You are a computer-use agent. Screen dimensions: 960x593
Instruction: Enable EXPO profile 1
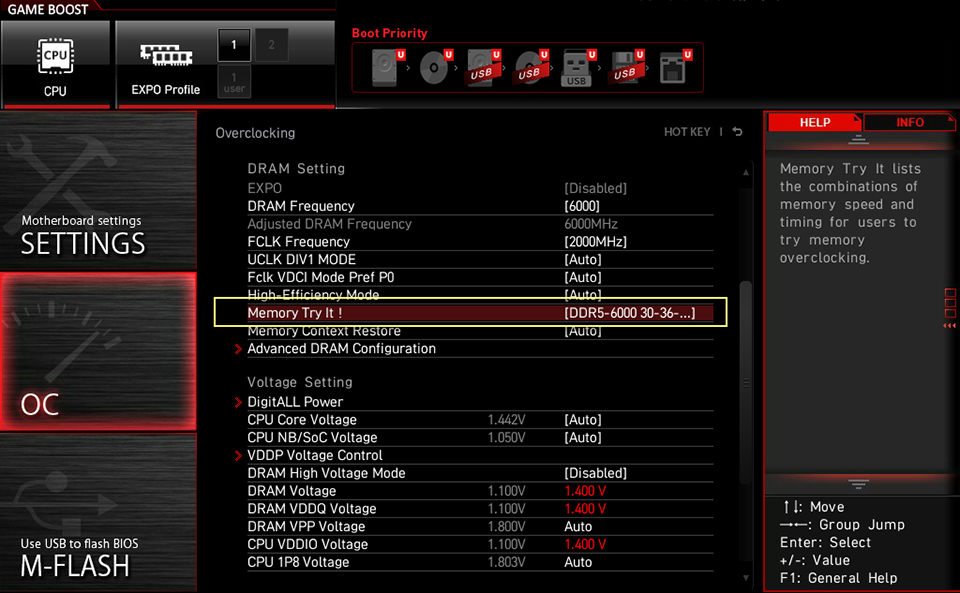point(234,45)
